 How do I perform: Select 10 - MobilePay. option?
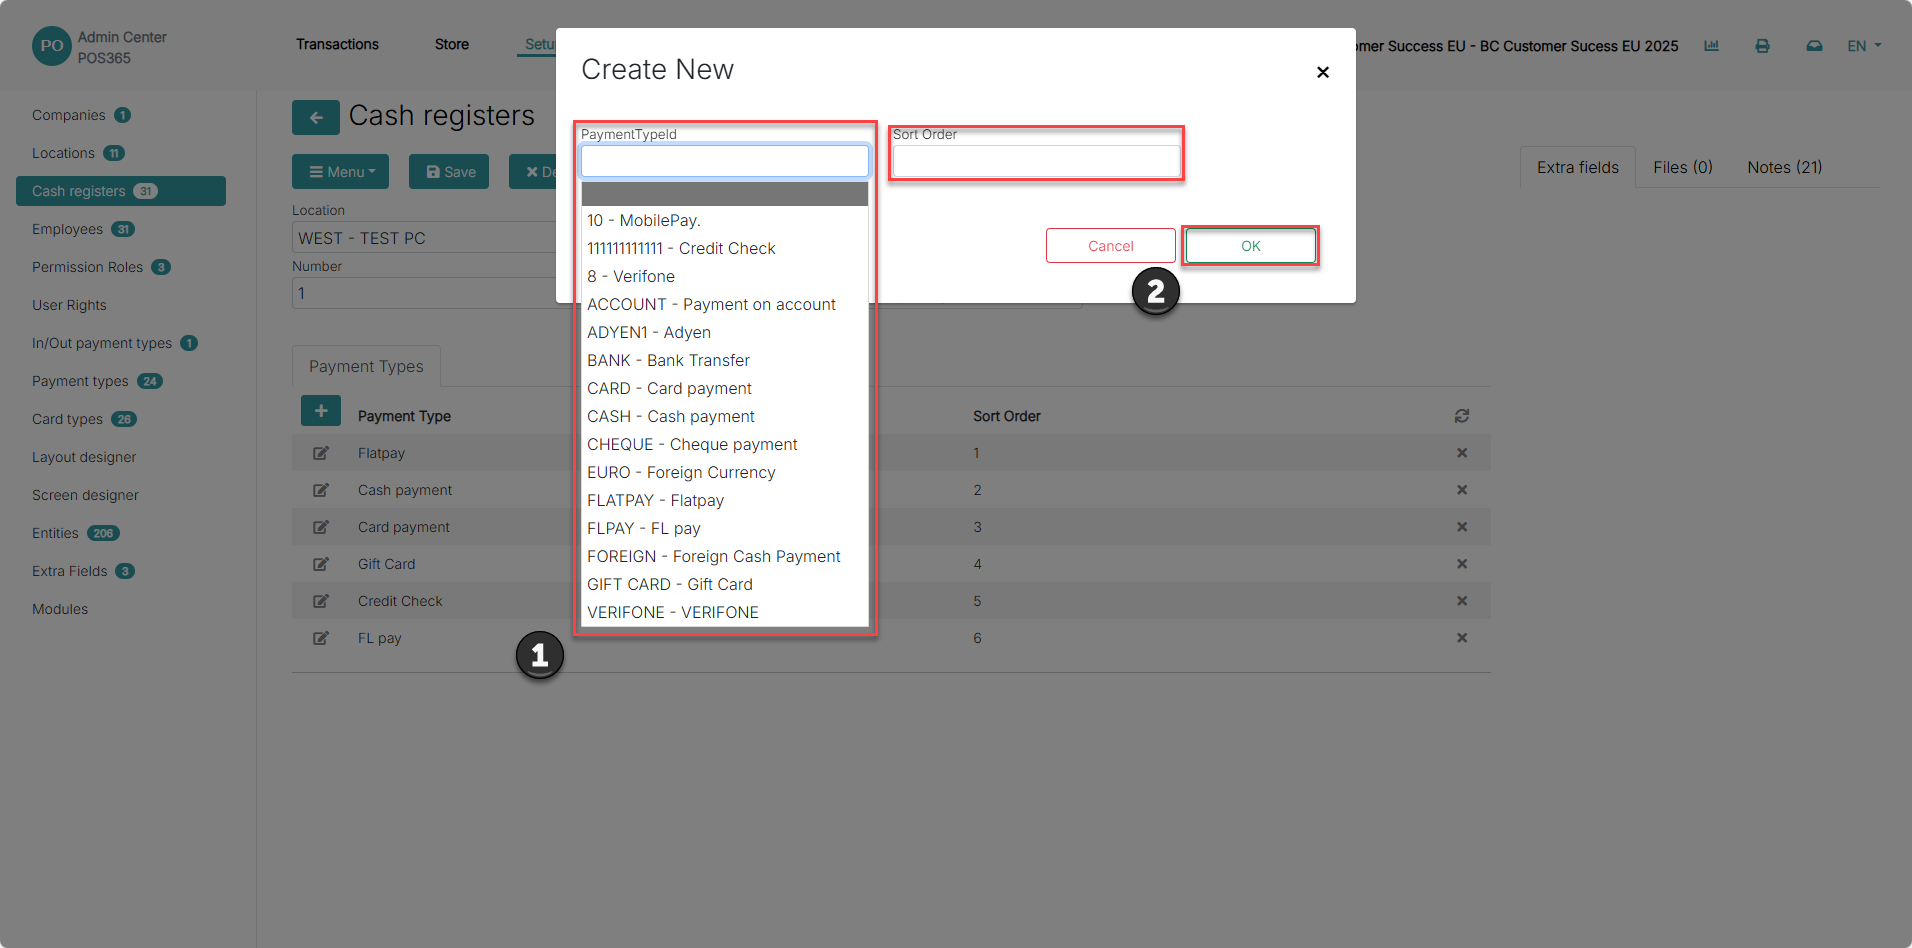click(x=725, y=220)
